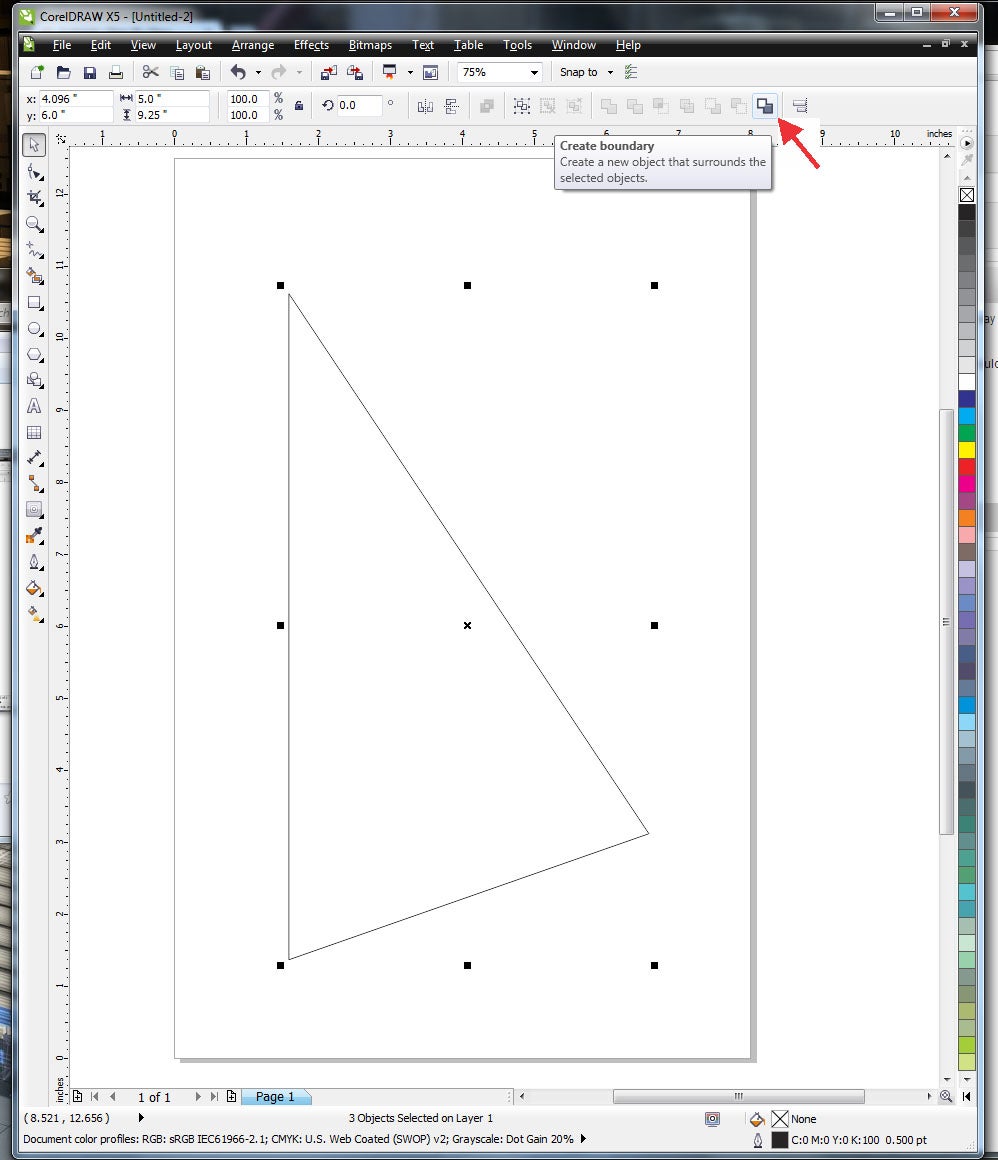Viewport: 998px width, 1160px height.
Task: Open the Undo history dropdown
Action: point(257,73)
